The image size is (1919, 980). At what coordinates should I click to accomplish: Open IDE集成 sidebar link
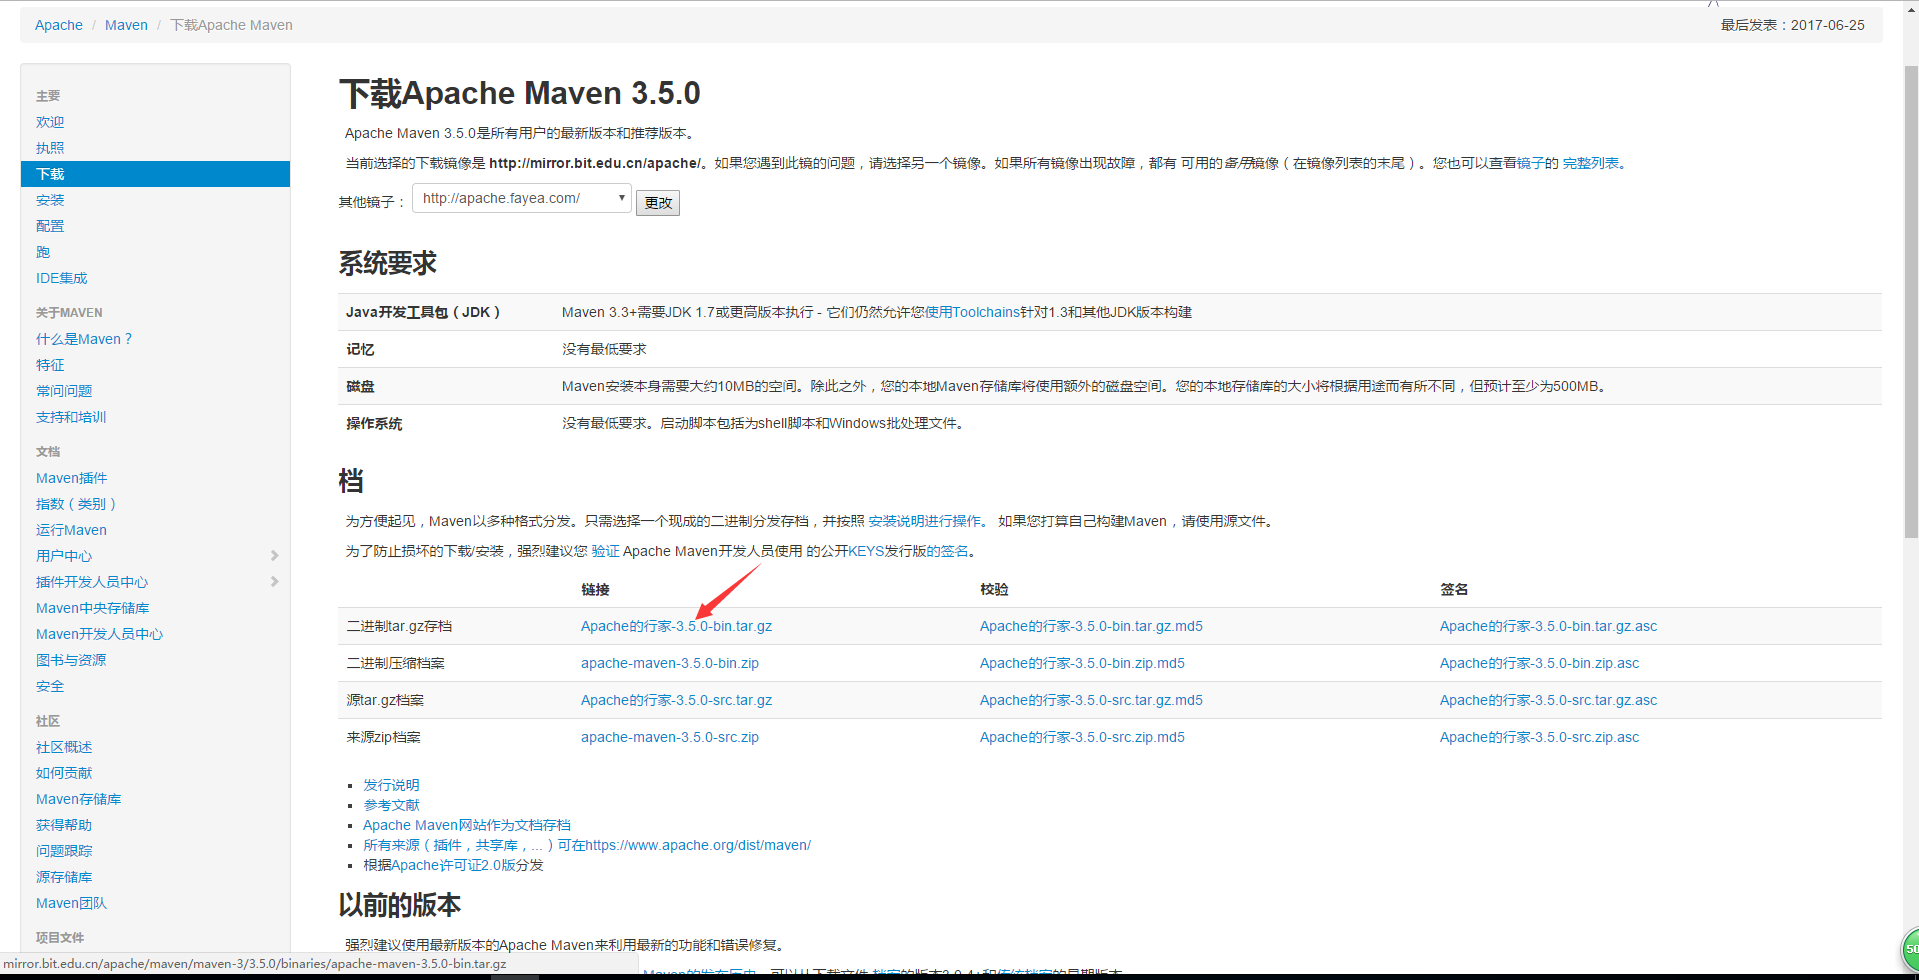[62, 278]
